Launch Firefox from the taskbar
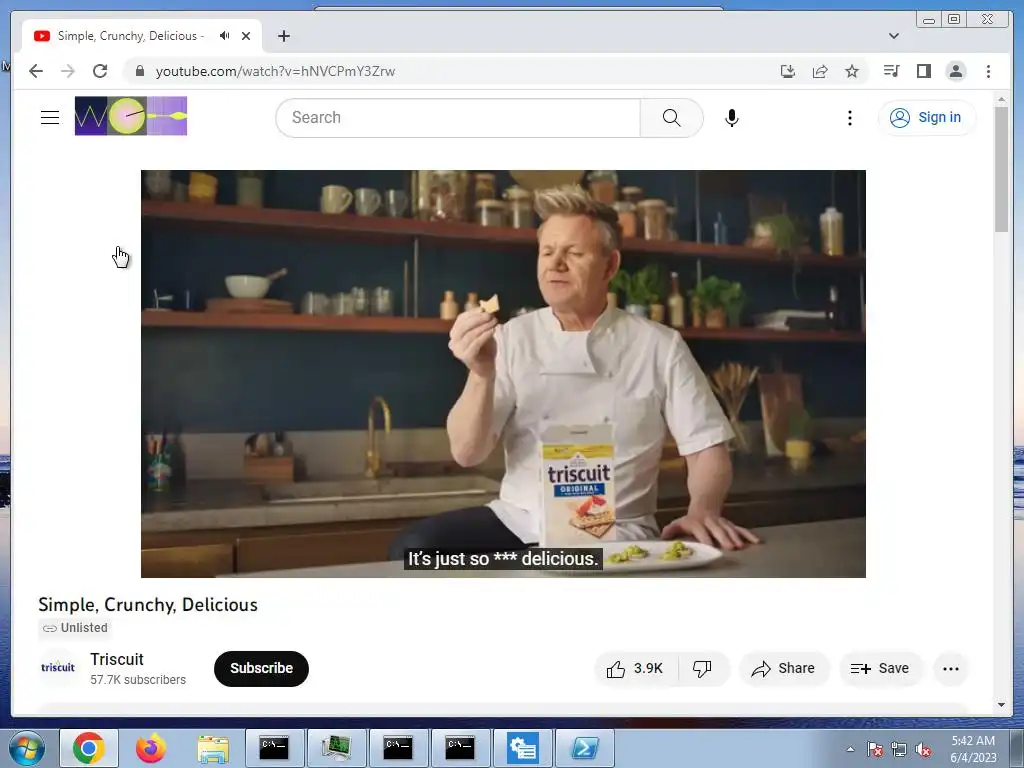Viewport: 1024px width, 768px height. tap(151, 748)
